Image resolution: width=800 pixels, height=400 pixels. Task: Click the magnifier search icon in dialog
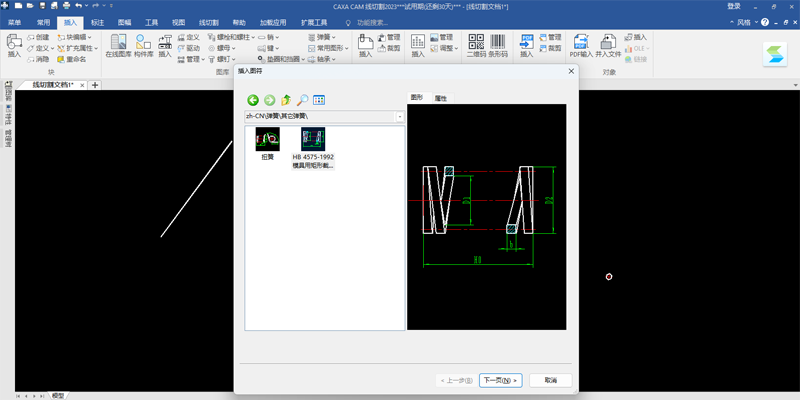point(303,100)
